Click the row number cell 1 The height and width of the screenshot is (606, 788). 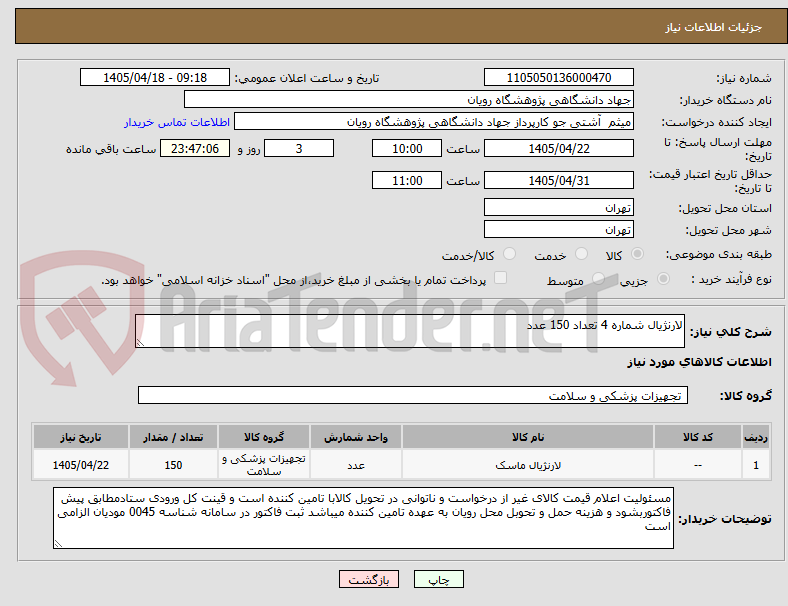click(755, 465)
